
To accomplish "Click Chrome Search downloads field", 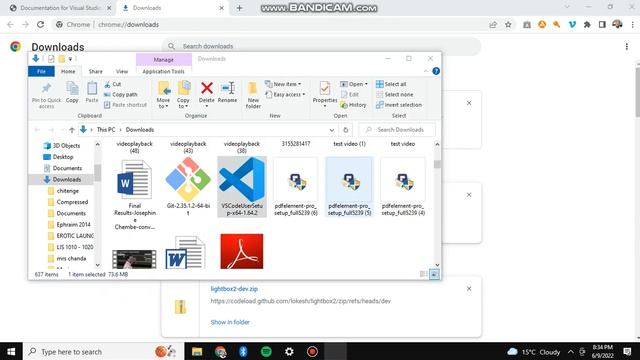I will point(322,46).
